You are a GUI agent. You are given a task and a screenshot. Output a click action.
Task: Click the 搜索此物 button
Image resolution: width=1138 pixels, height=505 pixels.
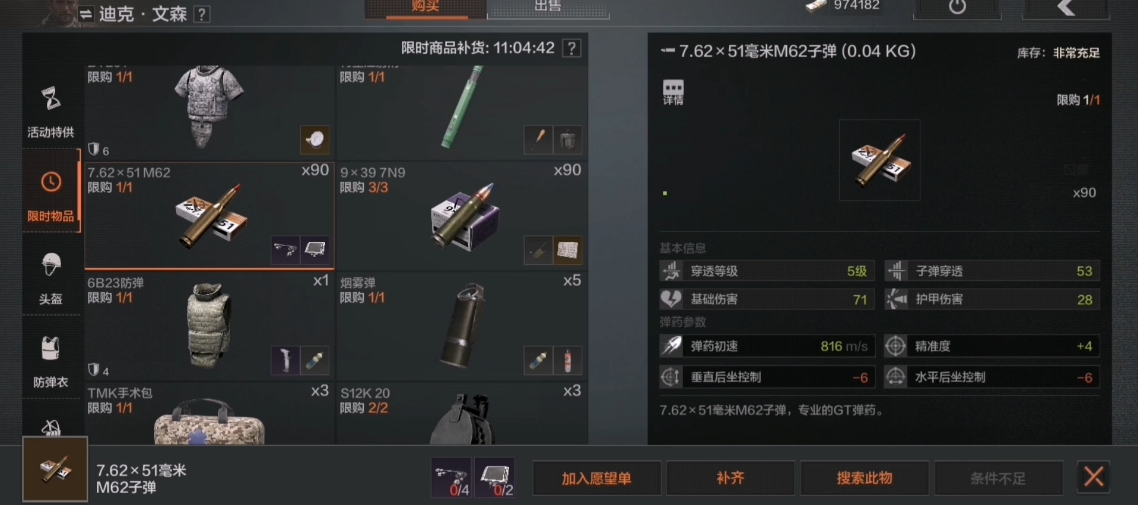click(864, 478)
